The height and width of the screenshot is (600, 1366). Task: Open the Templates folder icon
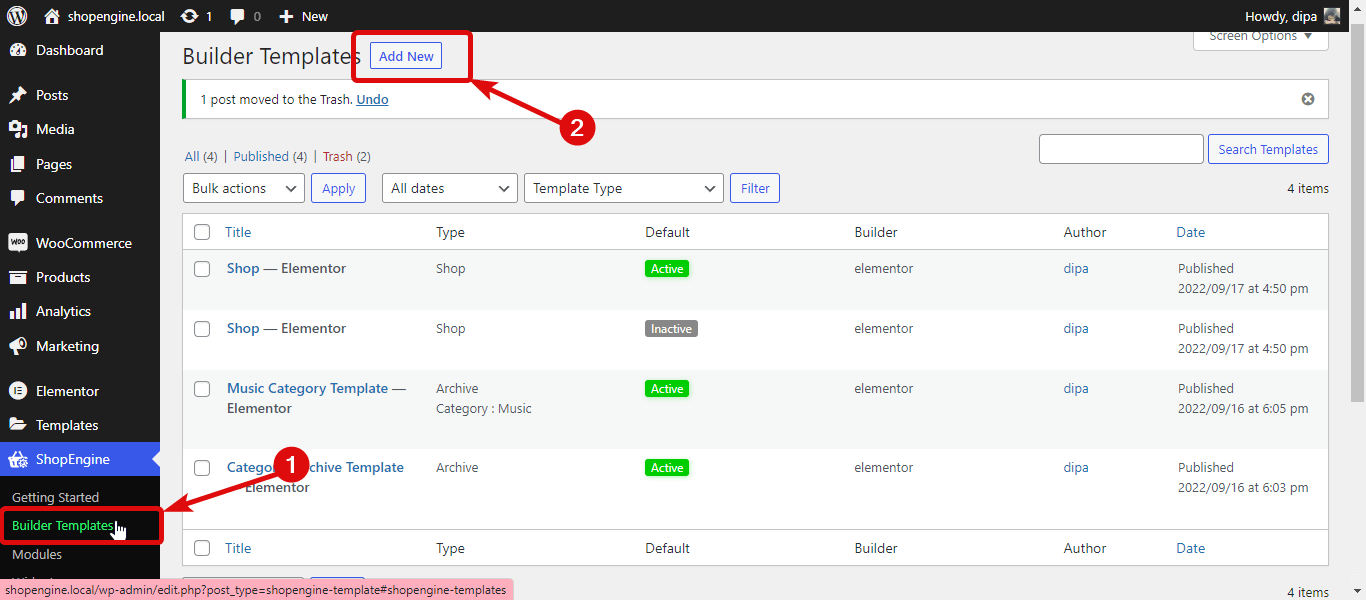coord(18,425)
